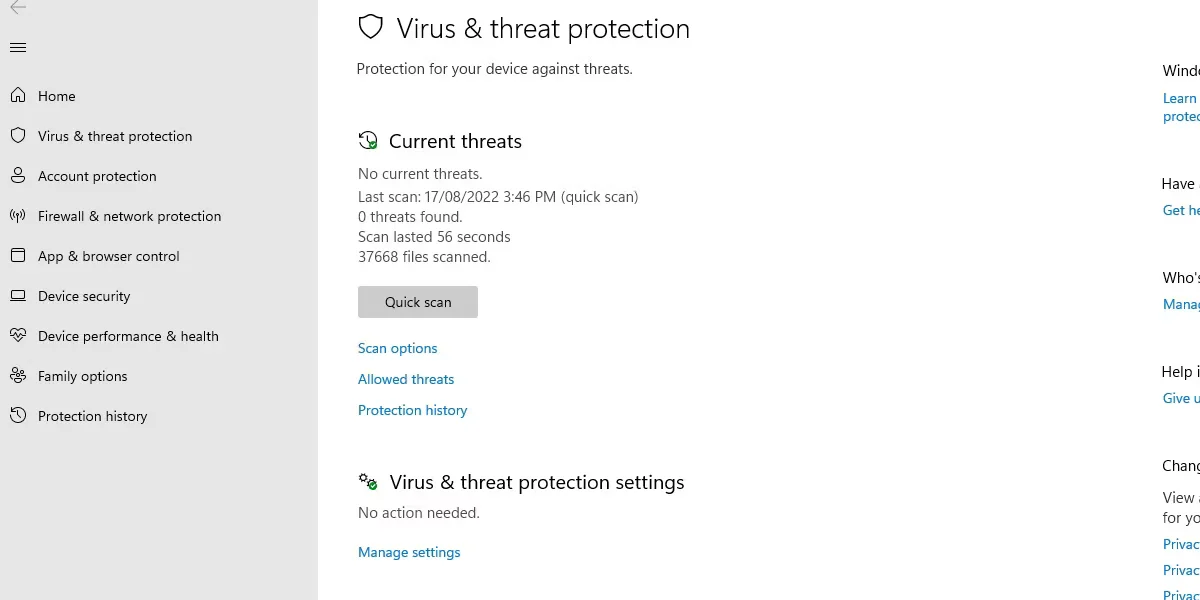The width and height of the screenshot is (1200, 600).
Task: Open Virus & threat protection from the sidebar
Action: (x=114, y=136)
